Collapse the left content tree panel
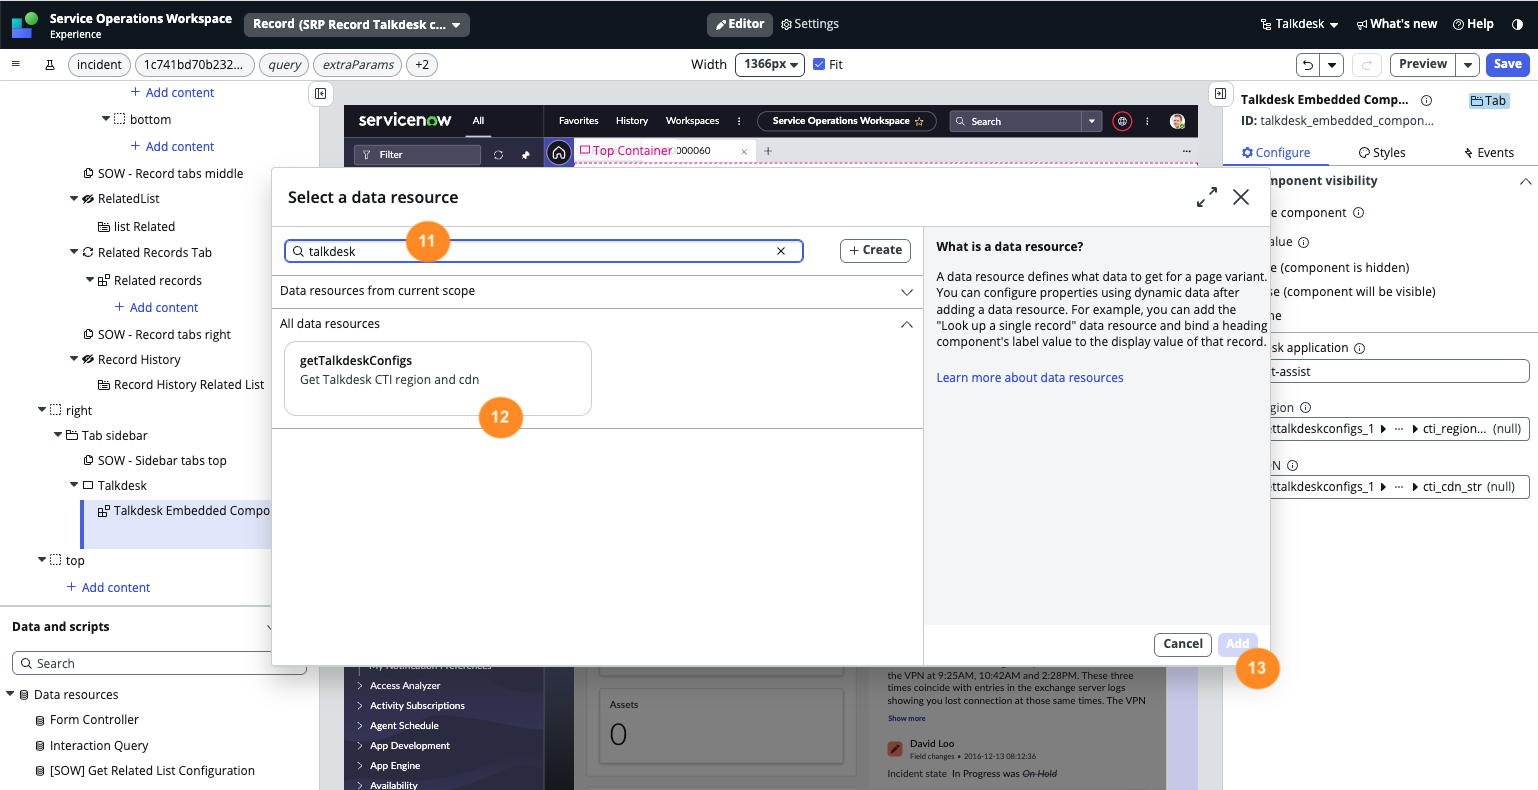1538x790 pixels. [321, 94]
